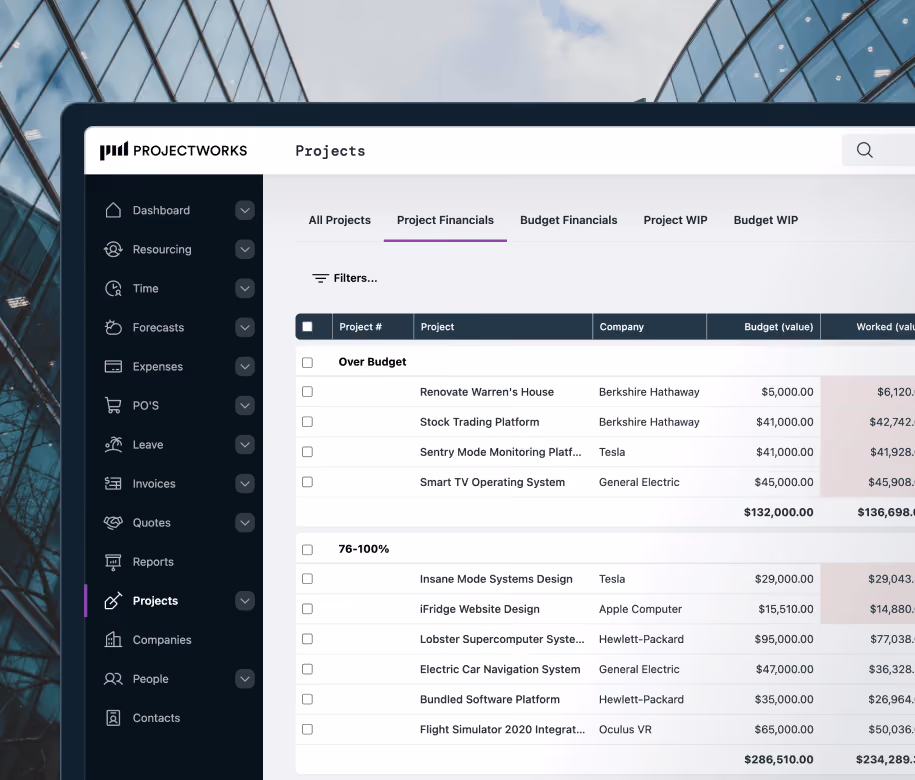Check the 76-100% group checkbox

coord(308,550)
